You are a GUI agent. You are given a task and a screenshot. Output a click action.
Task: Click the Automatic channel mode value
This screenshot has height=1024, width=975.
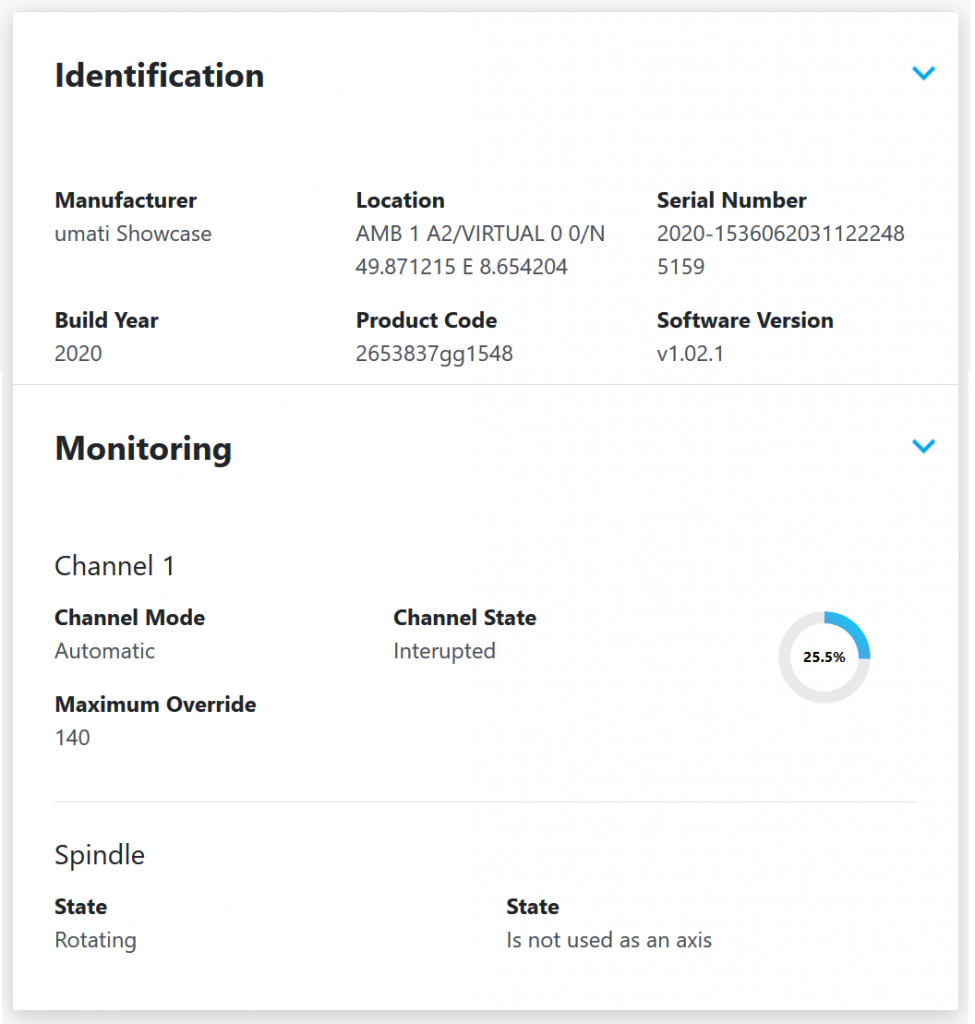pyautogui.click(x=105, y=651)
